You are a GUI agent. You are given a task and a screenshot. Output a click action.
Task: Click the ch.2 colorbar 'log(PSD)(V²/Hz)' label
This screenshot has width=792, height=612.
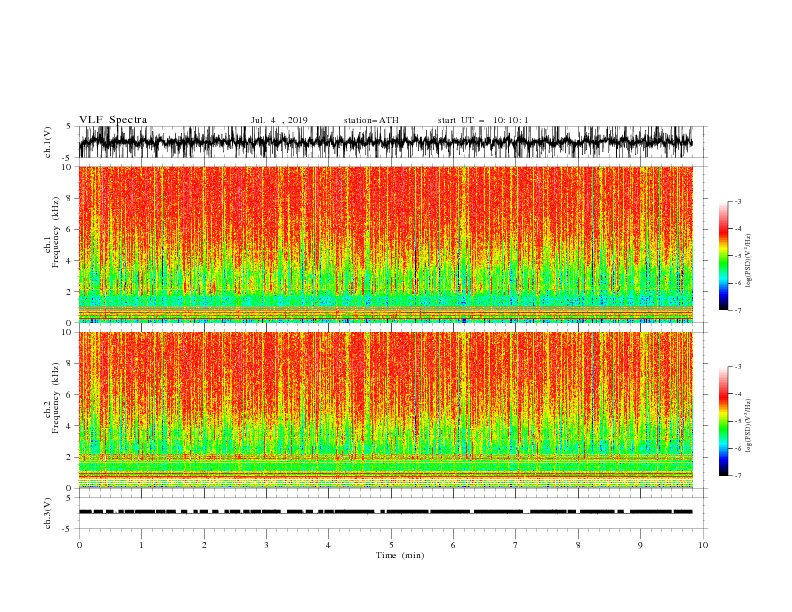(748, 425)
